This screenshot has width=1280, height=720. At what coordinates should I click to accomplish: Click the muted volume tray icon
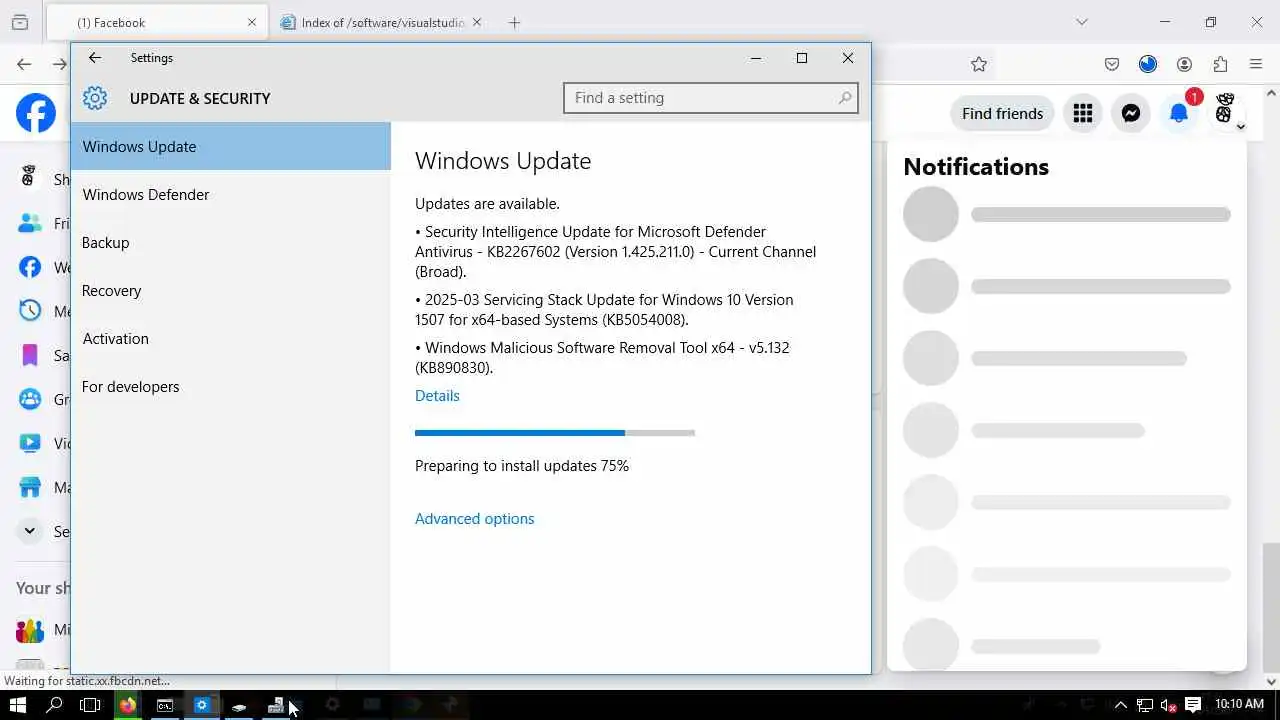[1168, 705]
